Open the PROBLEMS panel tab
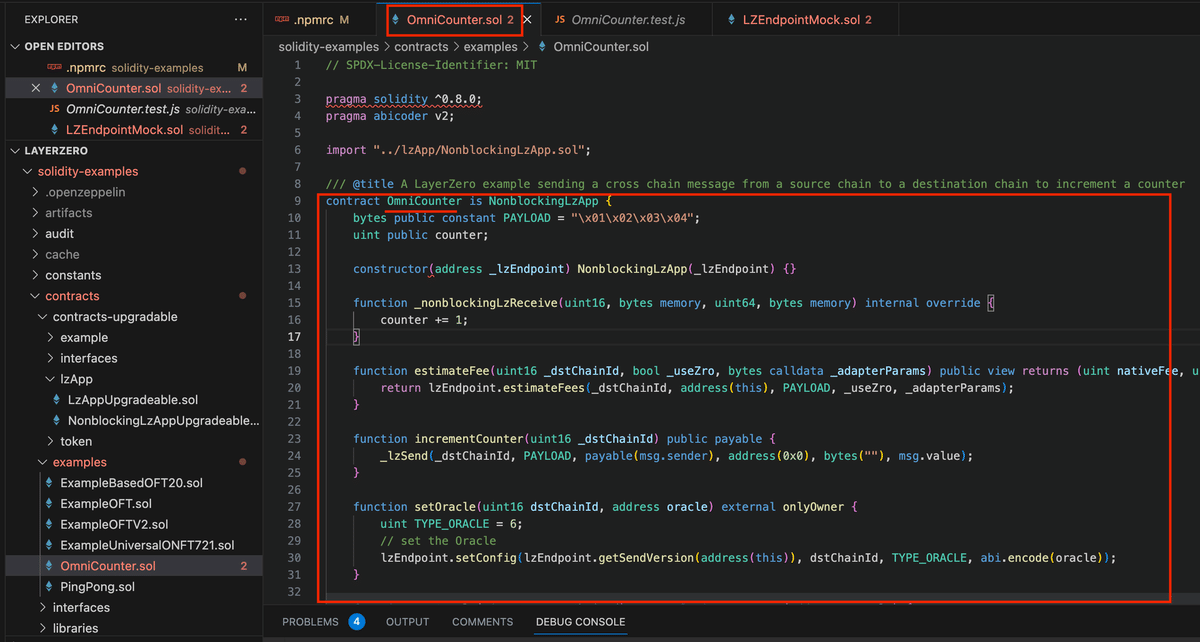 [310, 621]
